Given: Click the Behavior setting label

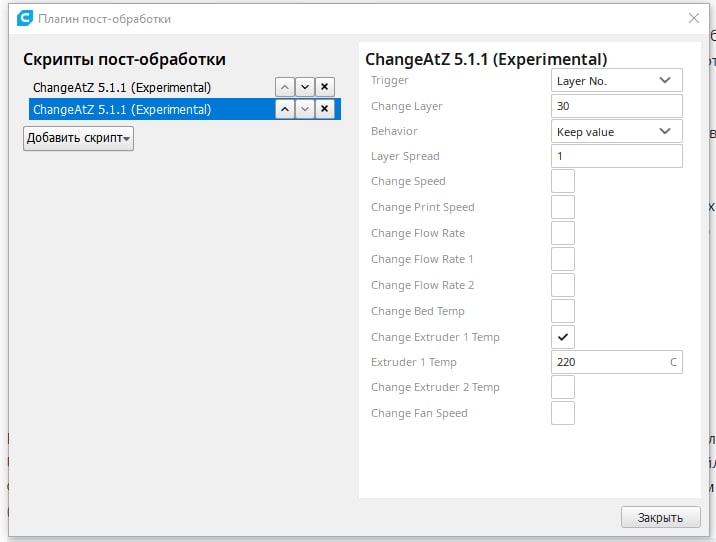Looking at the screenshot, I should (394, 131).
